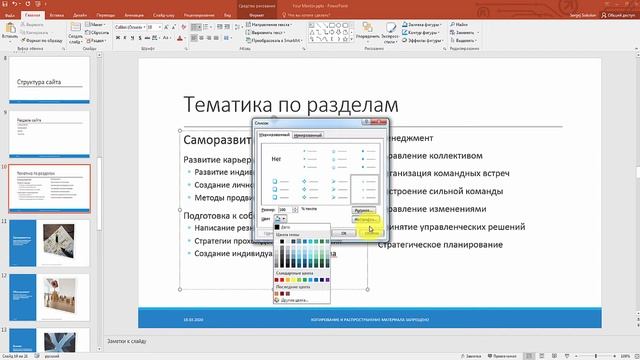Open Section (Раздел) dropdown
Image resolution: width=640 pixels, height=360 pixels.
click(97, 40)
